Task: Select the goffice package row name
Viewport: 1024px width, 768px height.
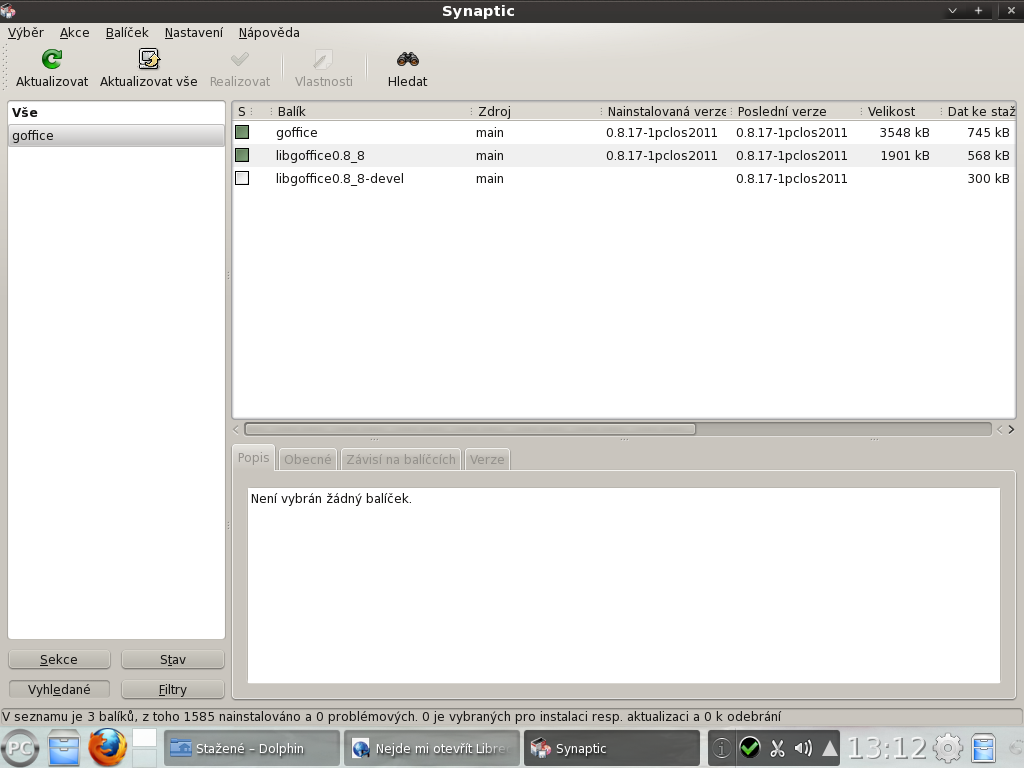Action: coord(296,133)
